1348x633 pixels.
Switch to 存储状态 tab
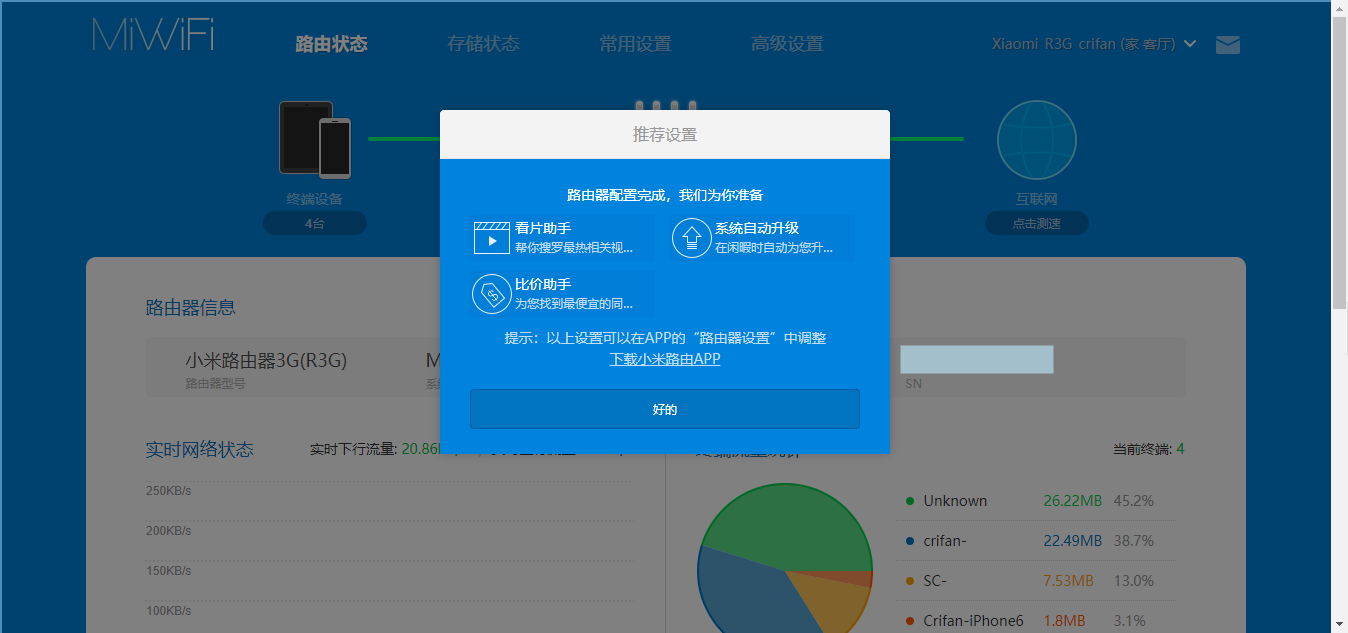(484, 44)
